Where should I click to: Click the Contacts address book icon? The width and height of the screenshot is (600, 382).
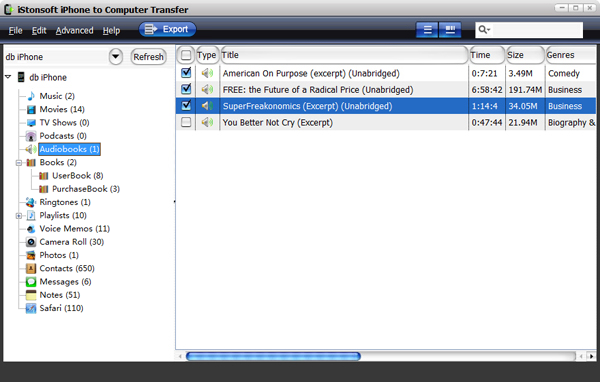pos(31,268)
